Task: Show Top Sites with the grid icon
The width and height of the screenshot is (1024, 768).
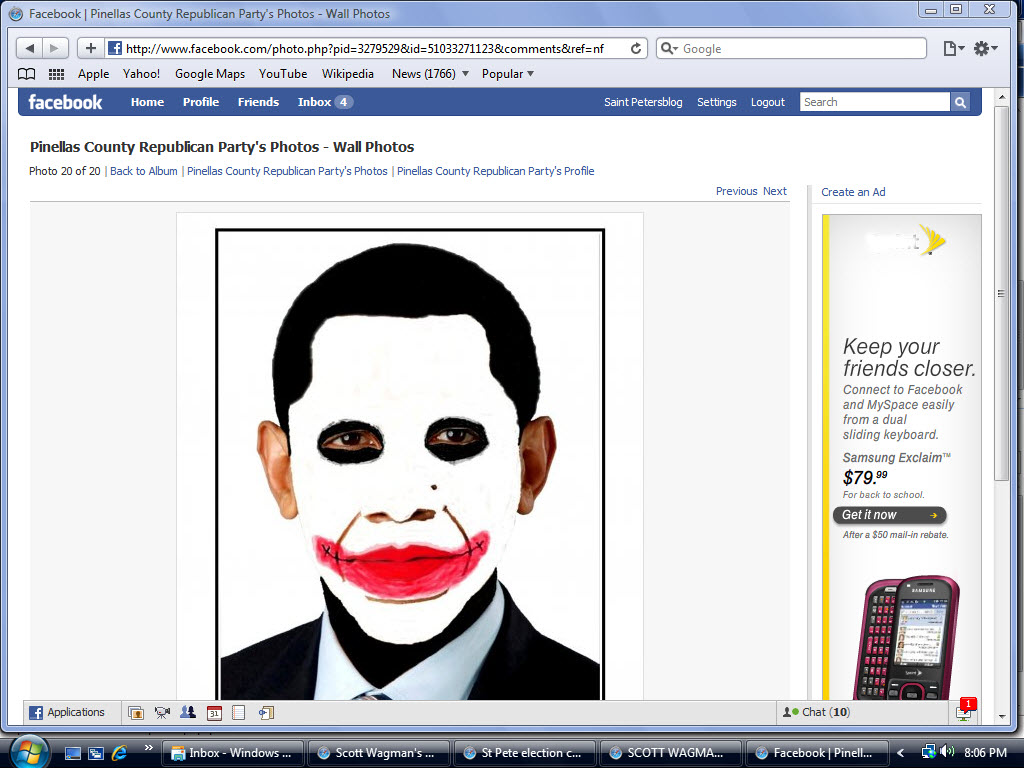Action: (56, 73)
